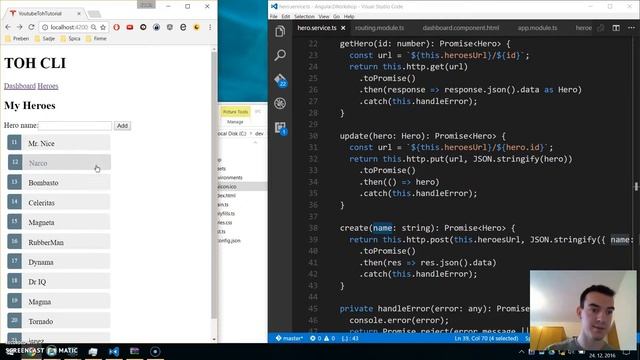640x360 pixels.
Task: Open the Extensions view in VS Code
Action: coord(280,128)
